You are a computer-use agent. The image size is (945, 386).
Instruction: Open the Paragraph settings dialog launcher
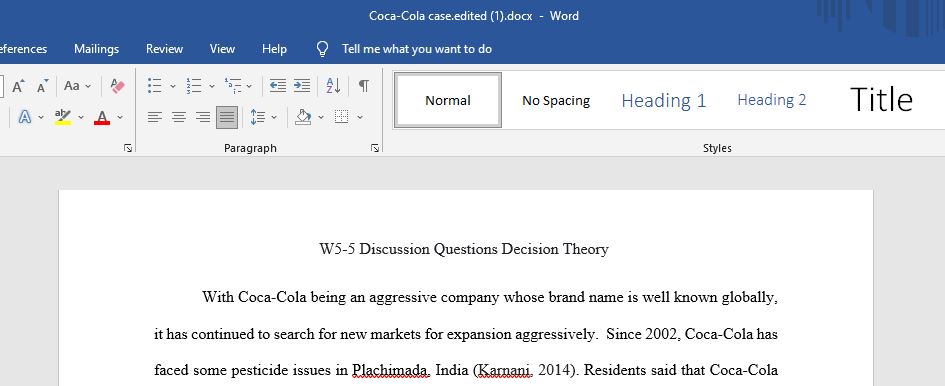click(x=375, y=148)
